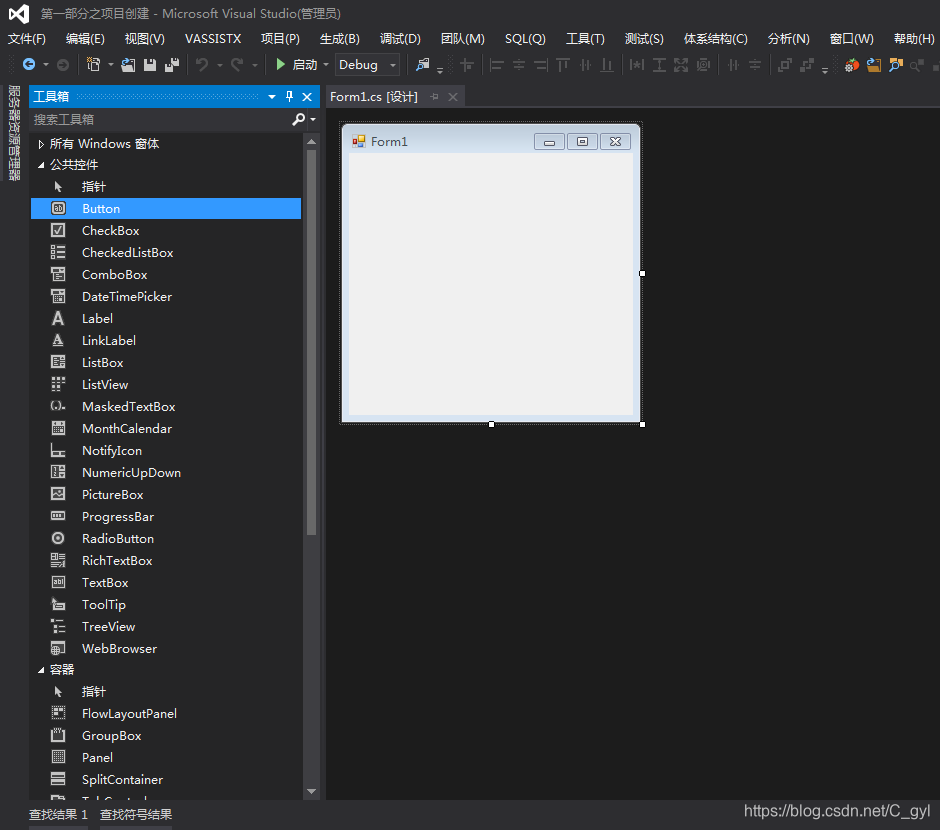Select the Label control in toolbox

point(166,319)
